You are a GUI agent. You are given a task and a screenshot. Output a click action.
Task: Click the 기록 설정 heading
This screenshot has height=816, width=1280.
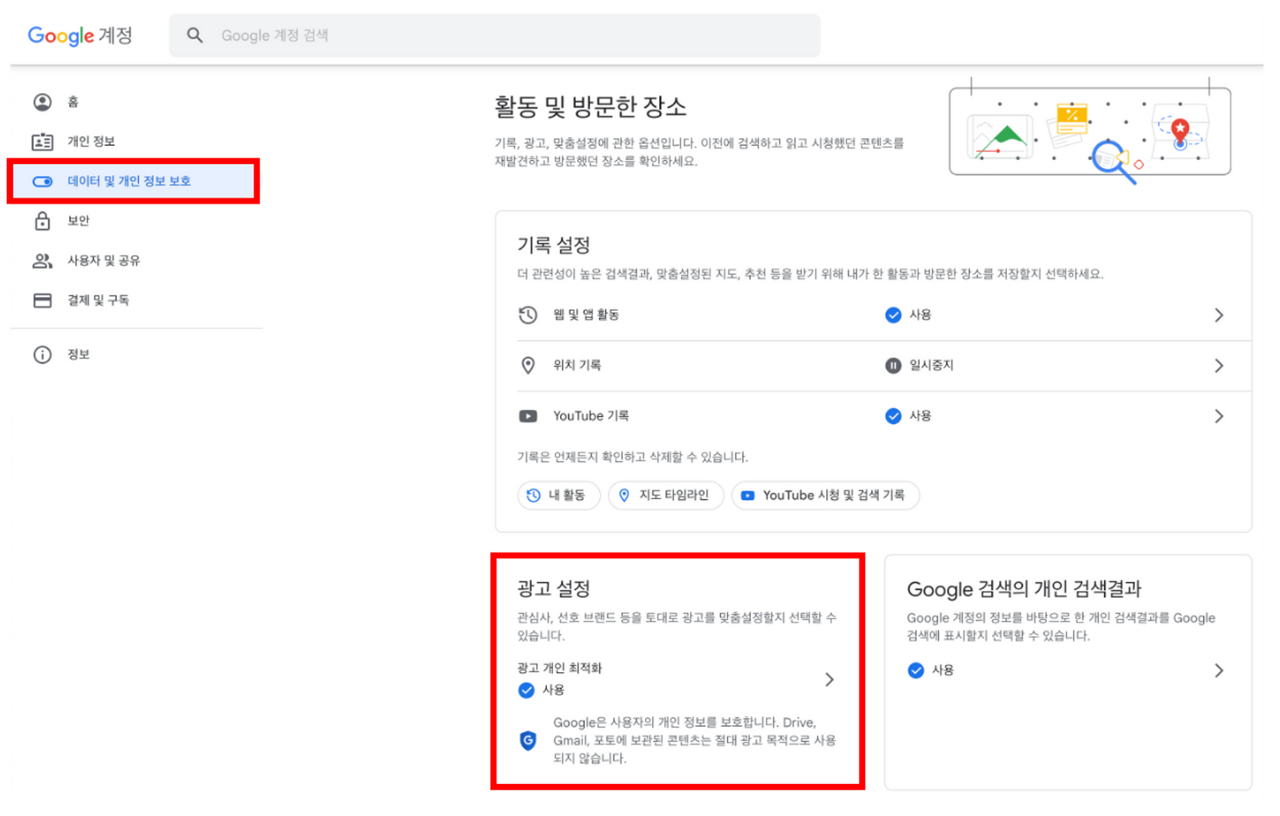(x=554, y=245)
